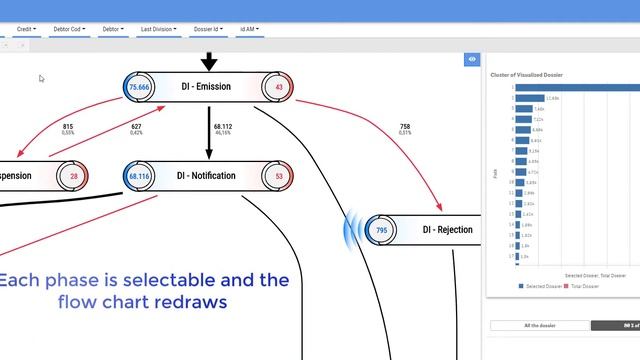The height and width of the screenshot is (360, 640).
Task: Open the Debtor Cod filter dropdown
Action: click(69, 29)
